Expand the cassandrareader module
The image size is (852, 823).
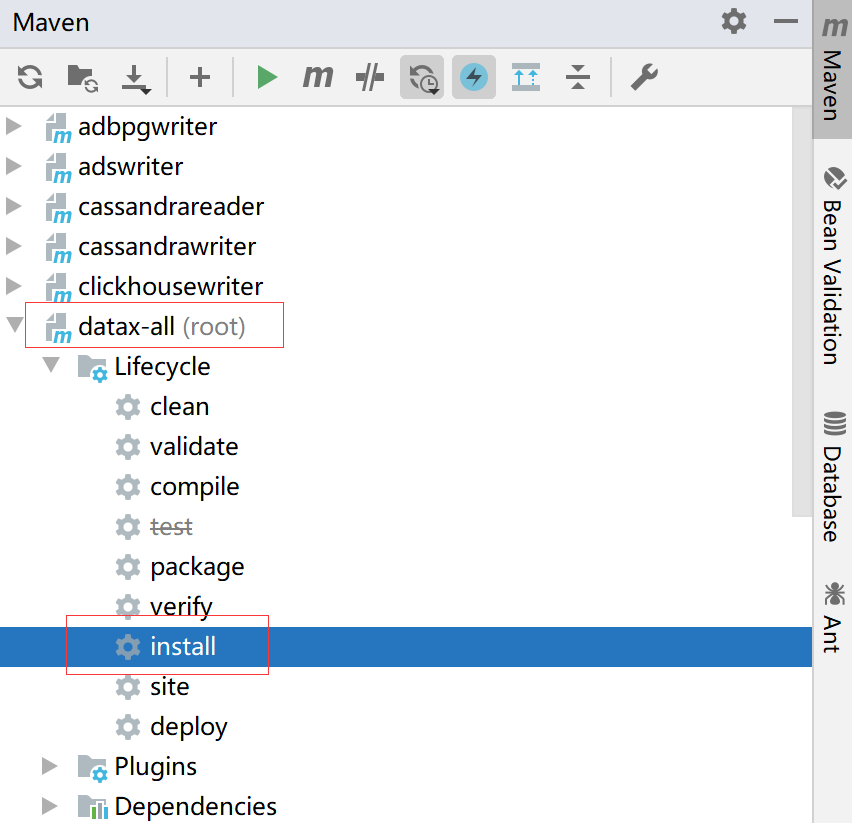[14, 206]
